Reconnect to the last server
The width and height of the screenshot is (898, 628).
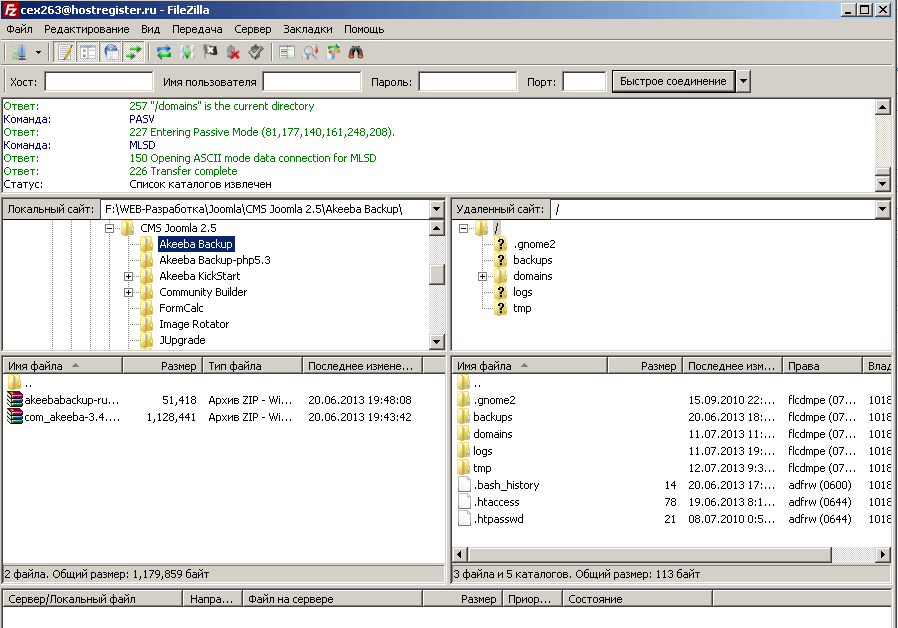256,52
